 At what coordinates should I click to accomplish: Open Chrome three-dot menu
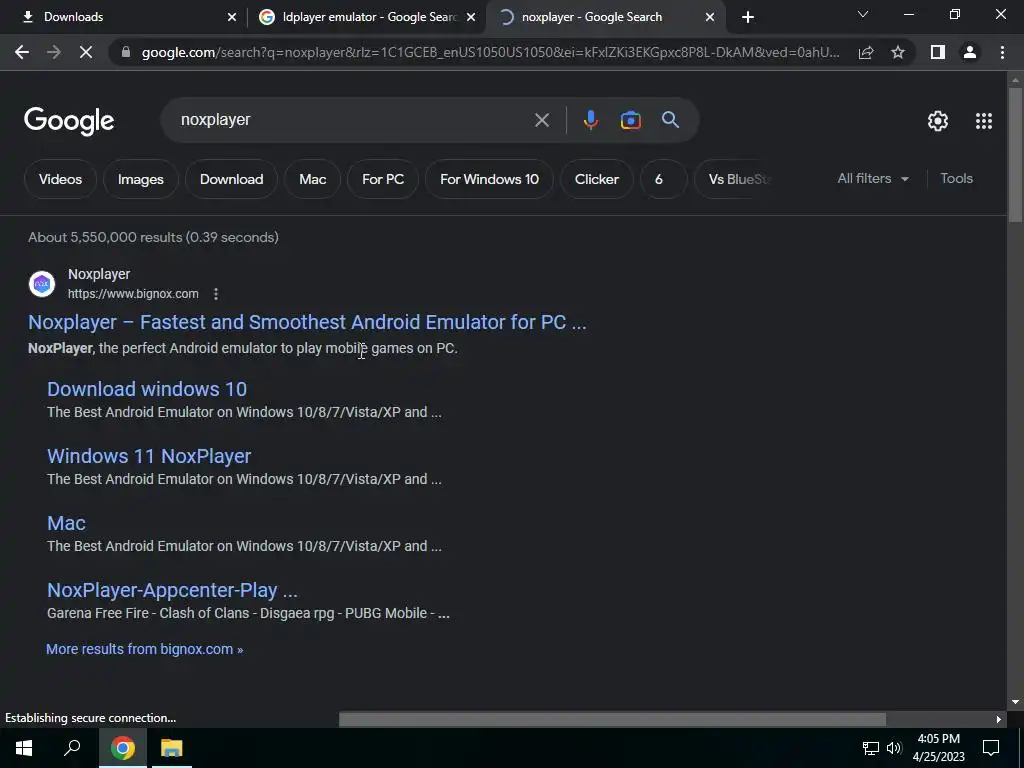(x=1002, y=52)
